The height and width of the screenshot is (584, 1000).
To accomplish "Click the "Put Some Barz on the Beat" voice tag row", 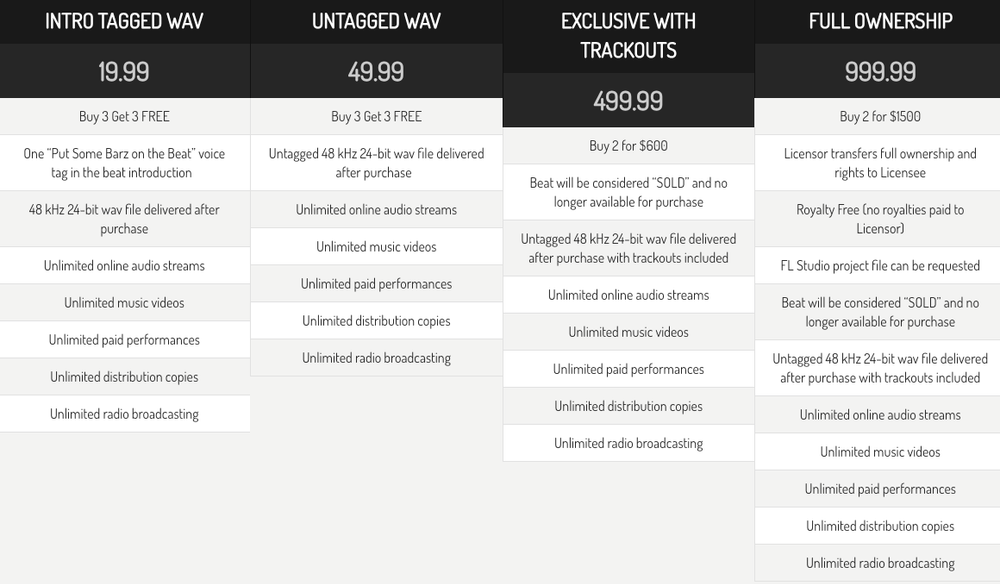I will point(124,163).
